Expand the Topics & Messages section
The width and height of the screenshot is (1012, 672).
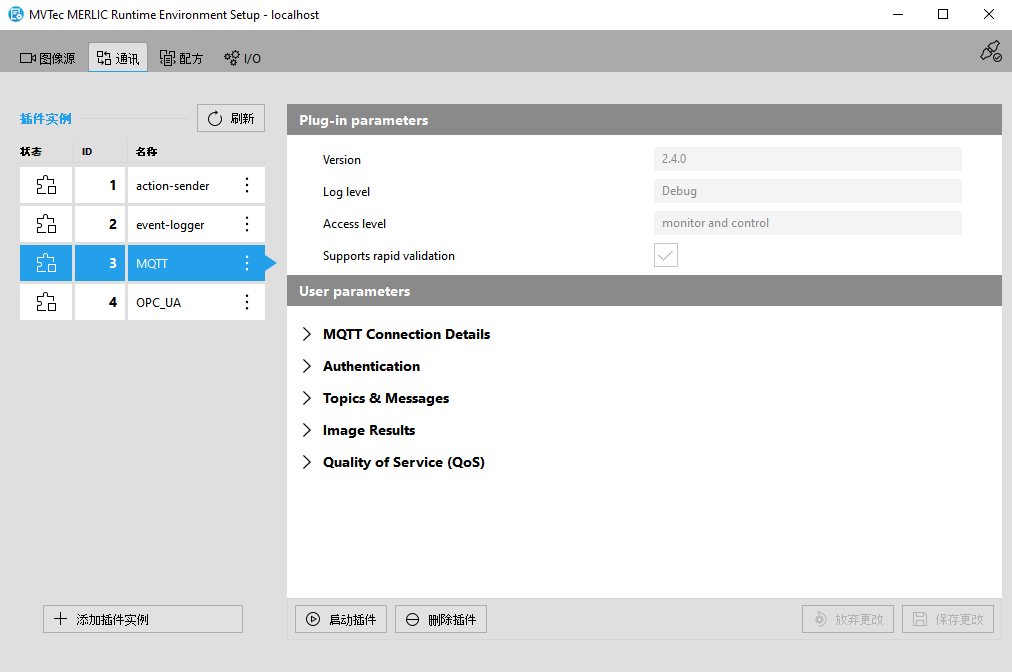[x=307, y=398]
